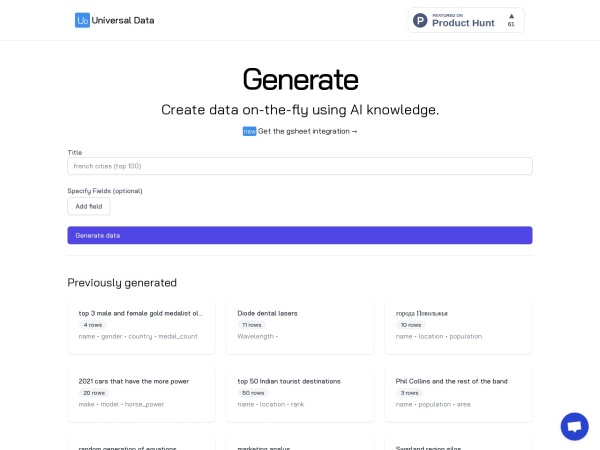The image size is (600, 450).
Task: Open the chat support bubble
Action: 574,426
